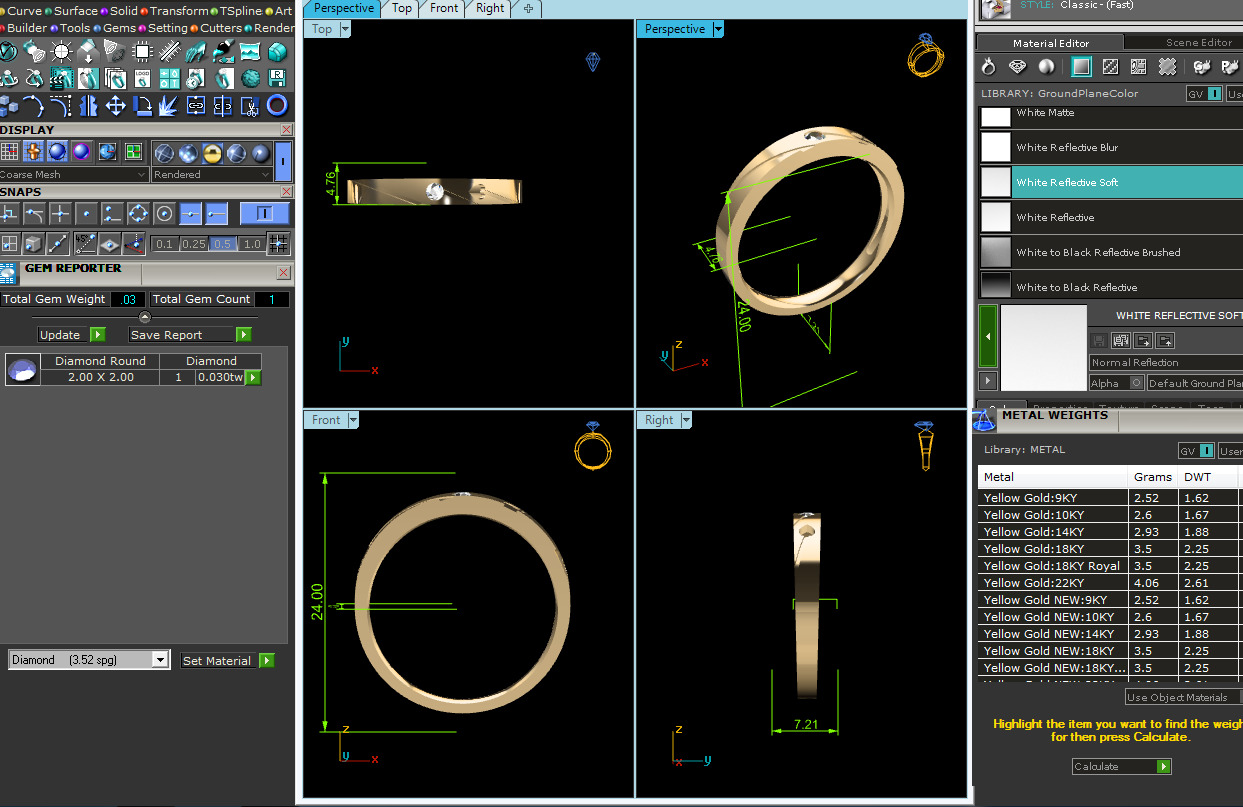
Task: Open the Coarse Mesh dropdown
Action: [74, 174]
